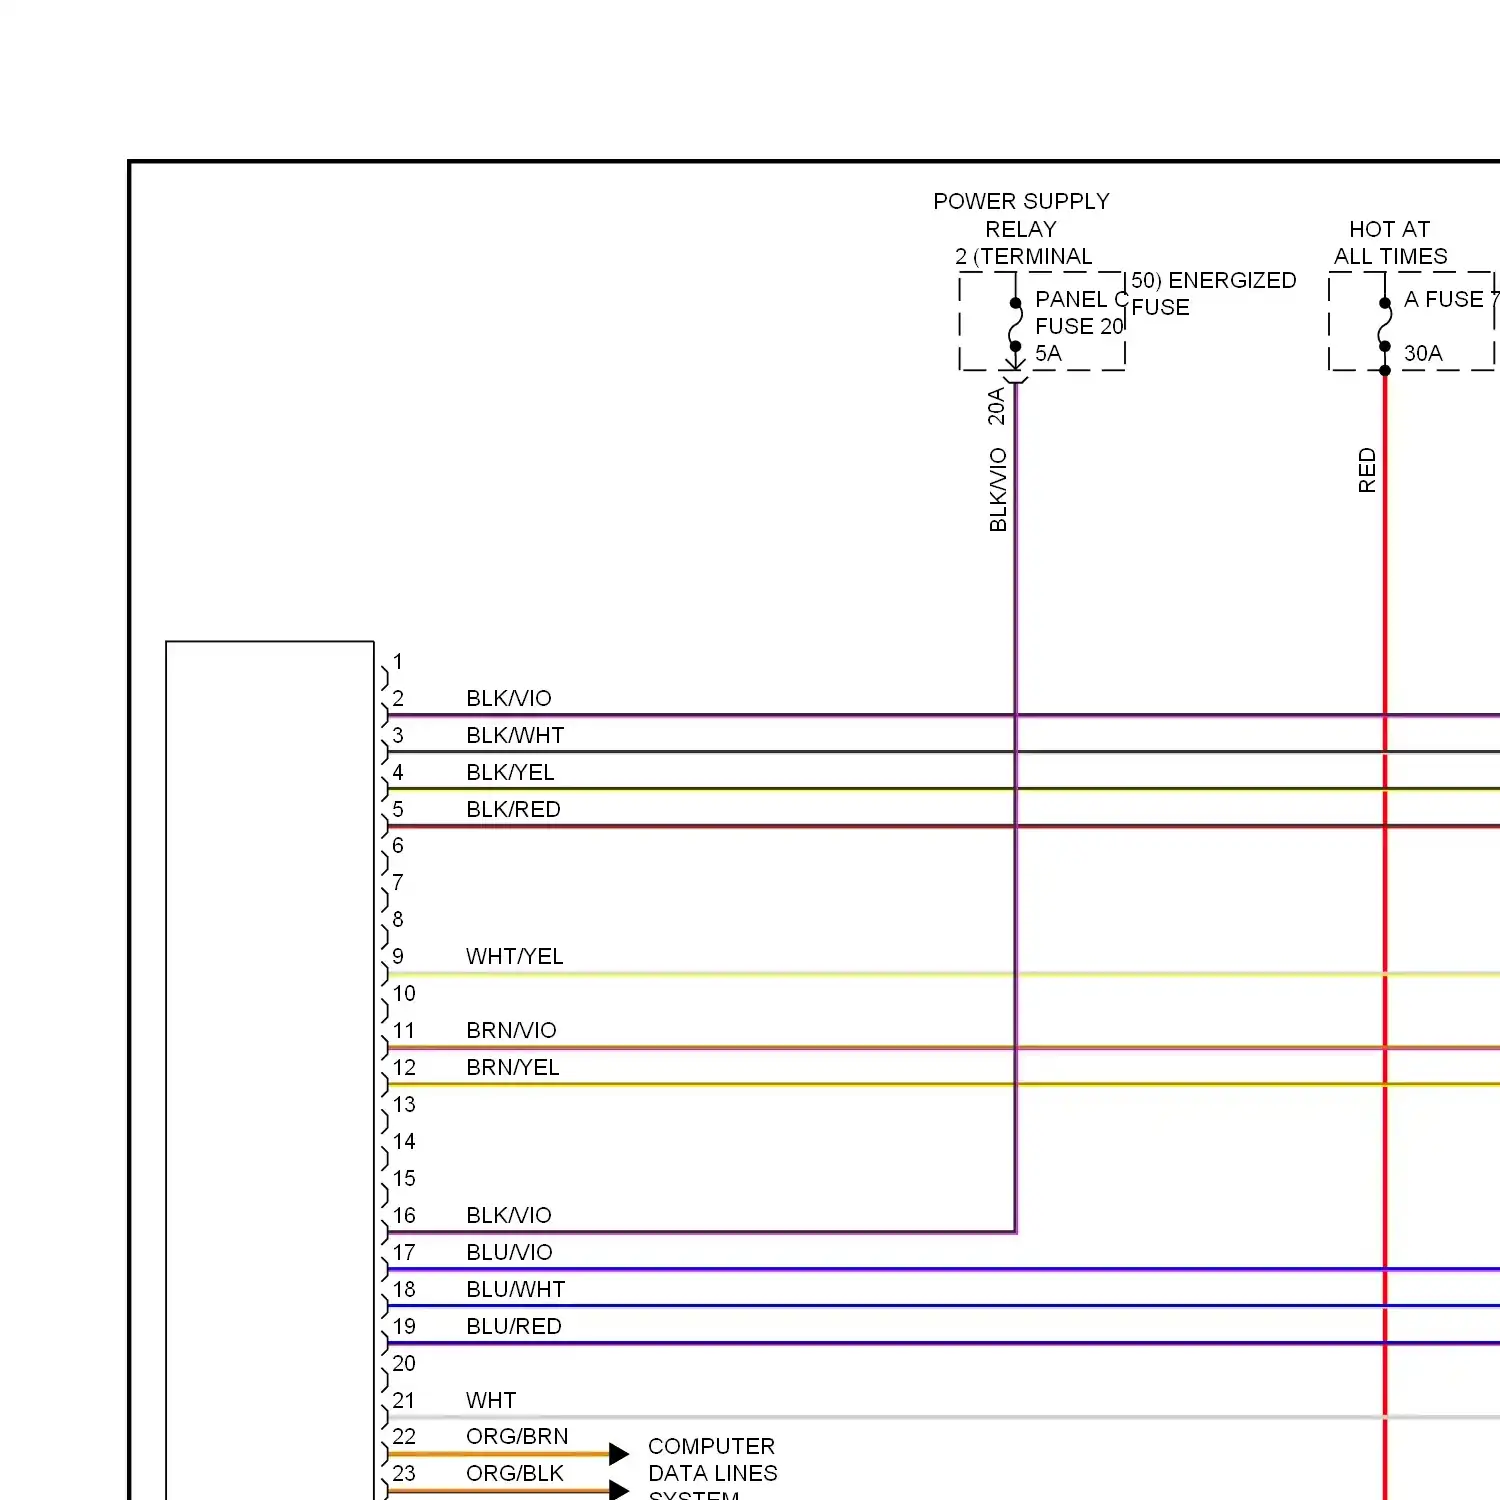Click connector pin number 10
This screenshot has height=1500, width=1500.
[404, 993]
